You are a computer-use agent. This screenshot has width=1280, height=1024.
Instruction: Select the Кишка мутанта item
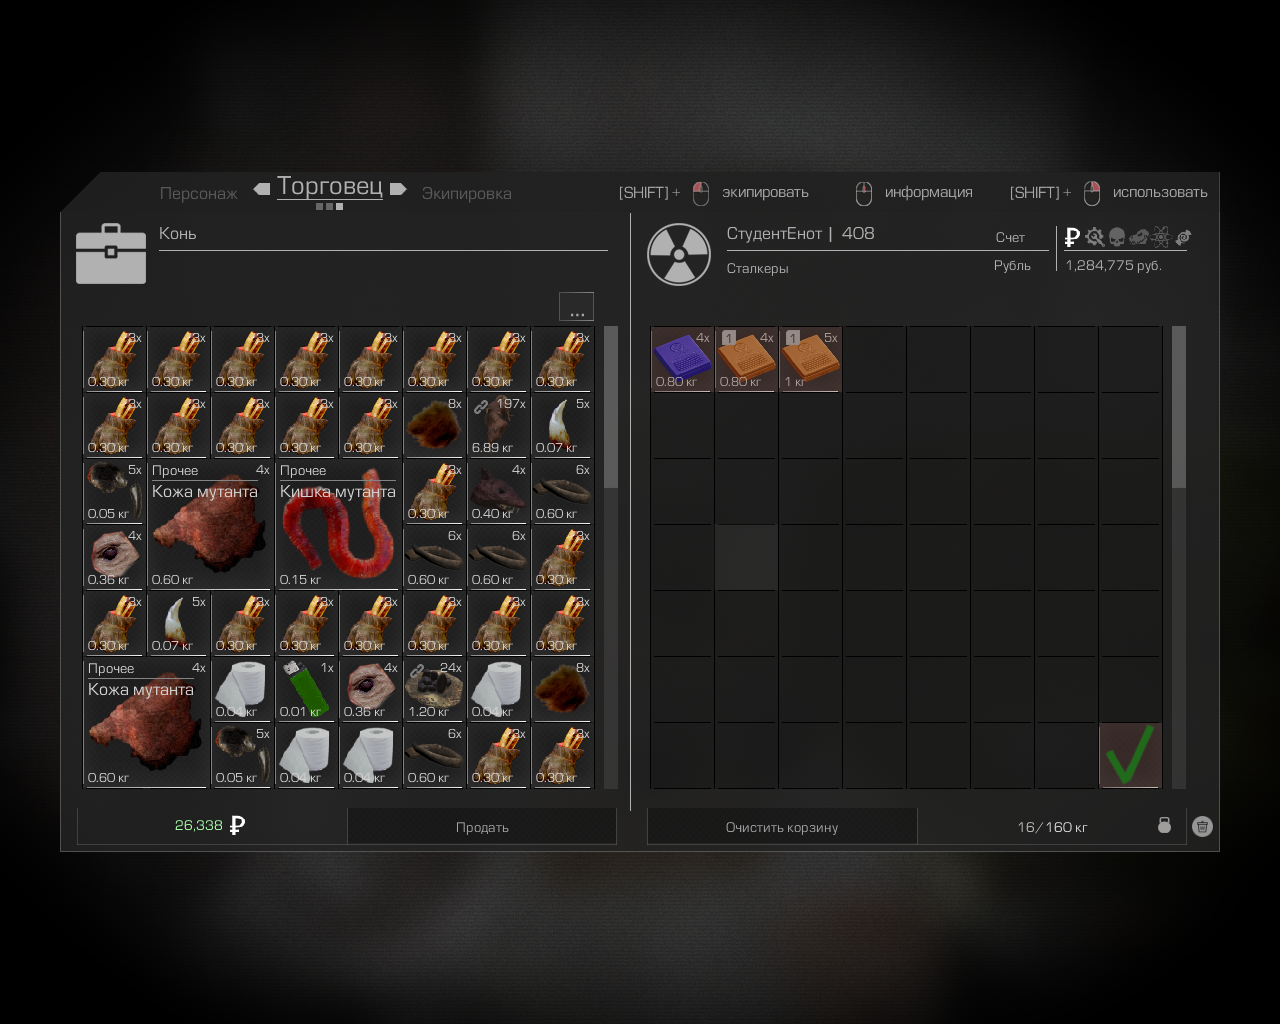[x=338, y=524]
